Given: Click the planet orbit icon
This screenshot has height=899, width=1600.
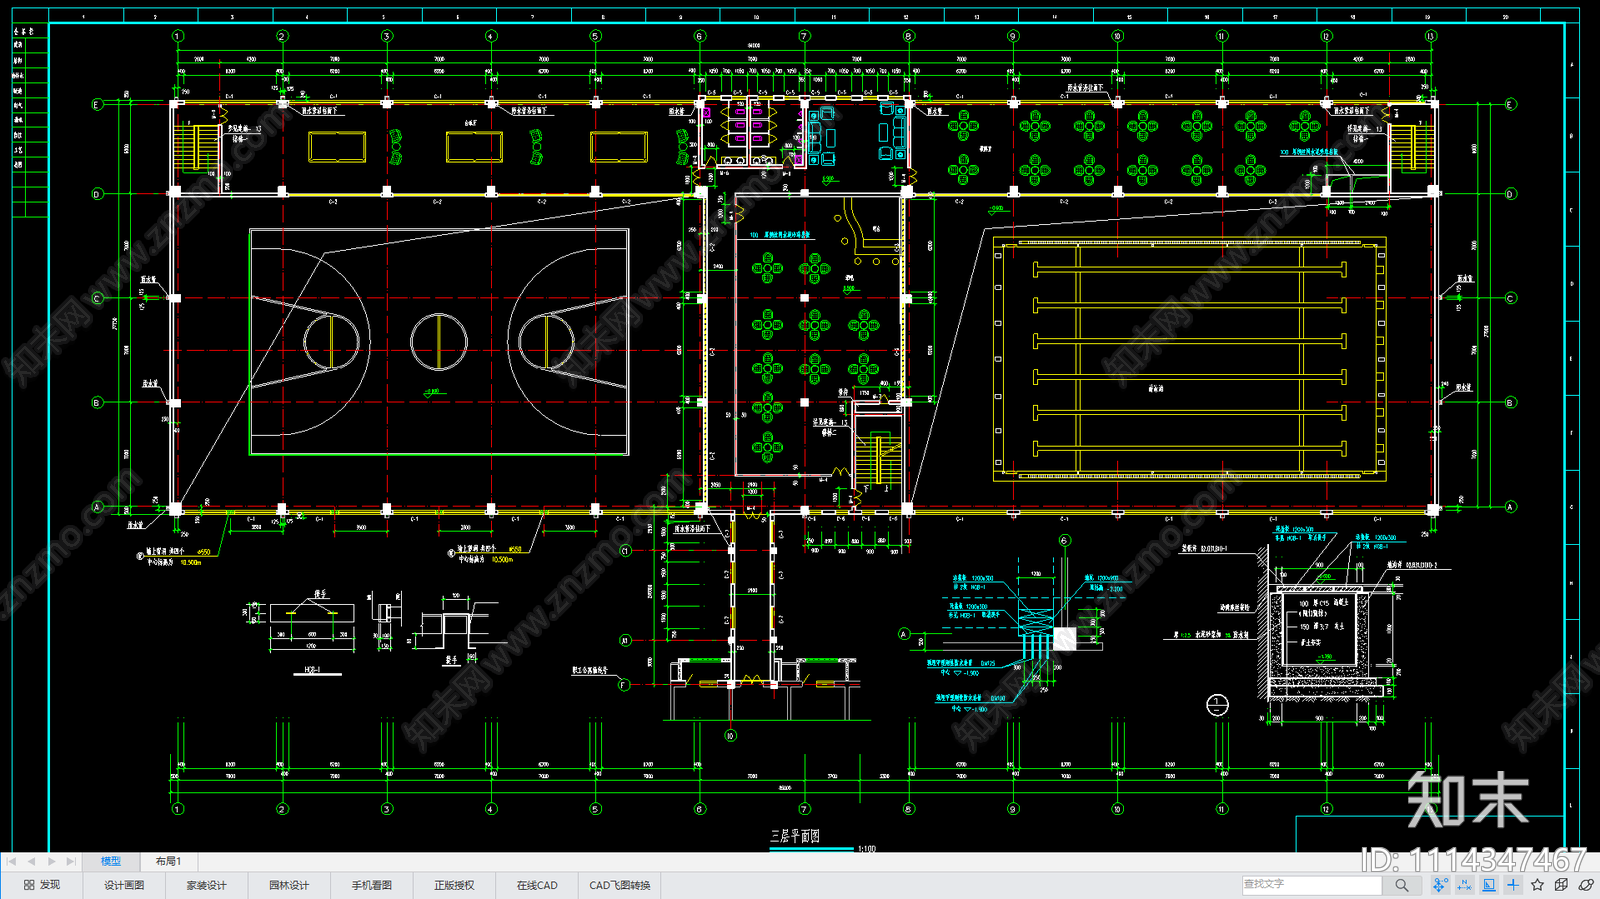Looking at the screenshot, I should [x=1586, y=885].
